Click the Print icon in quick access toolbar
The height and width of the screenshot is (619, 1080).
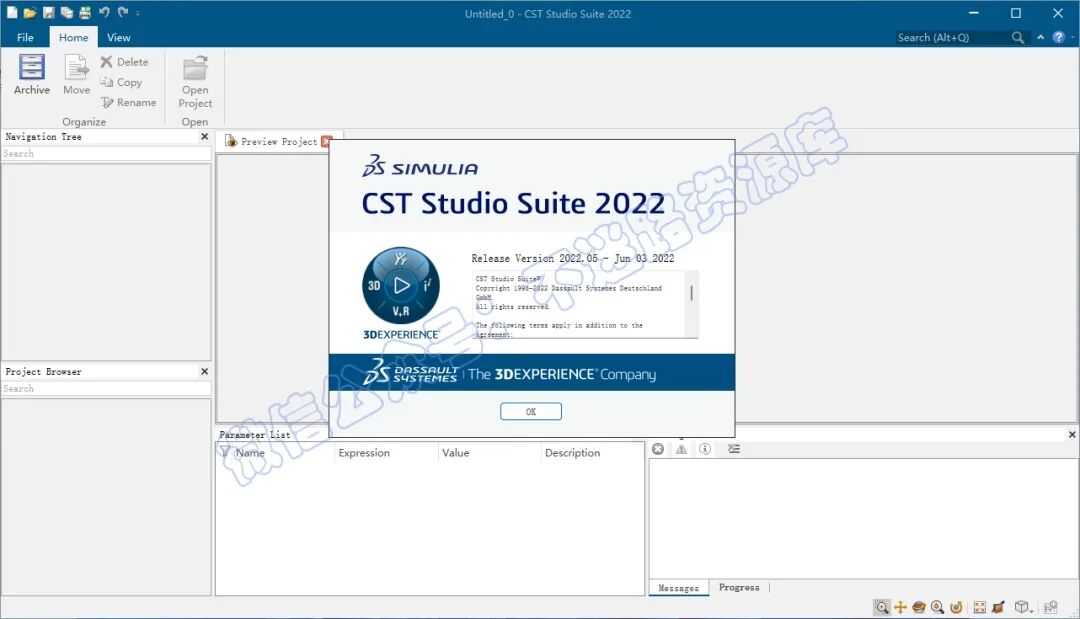click(85, 12)
